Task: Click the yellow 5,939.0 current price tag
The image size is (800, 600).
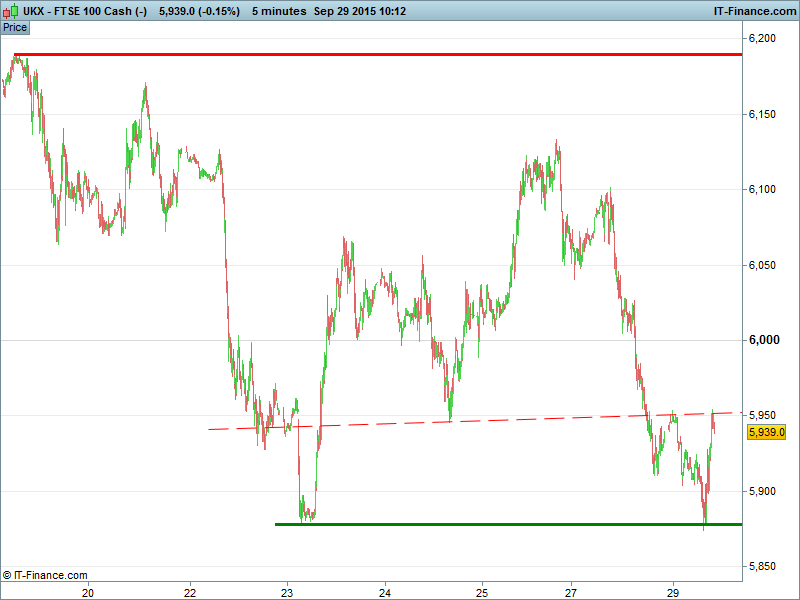Action: [766, 432]
